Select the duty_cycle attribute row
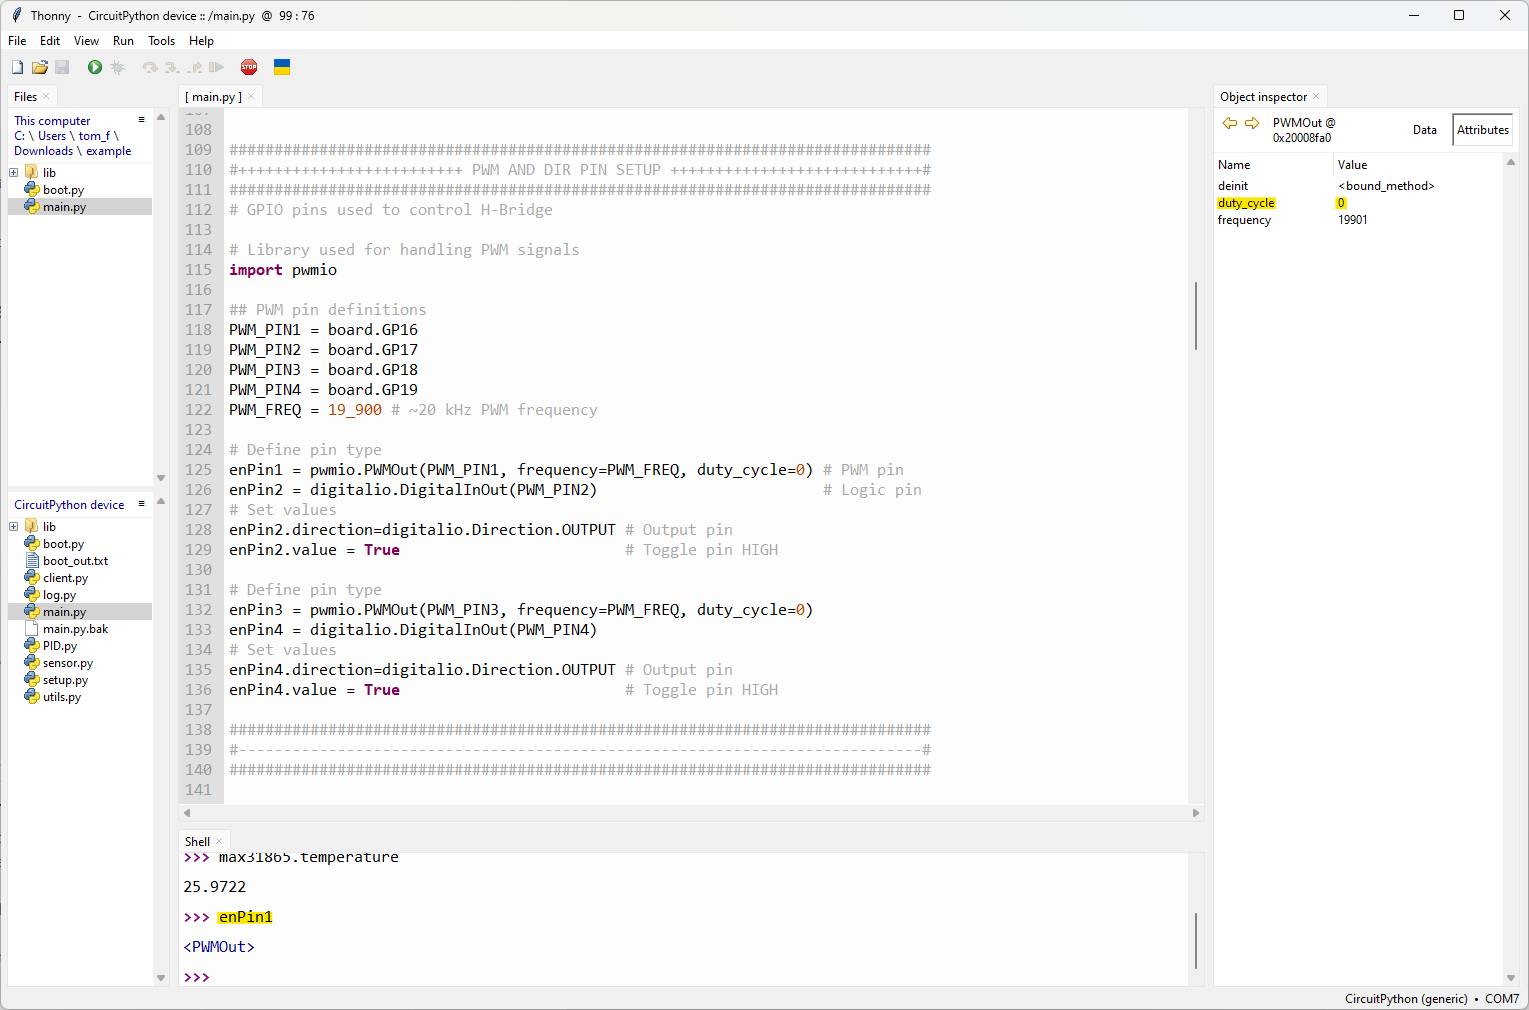This screenshot has width=1529, height=1010. (x=1358, y=203)
